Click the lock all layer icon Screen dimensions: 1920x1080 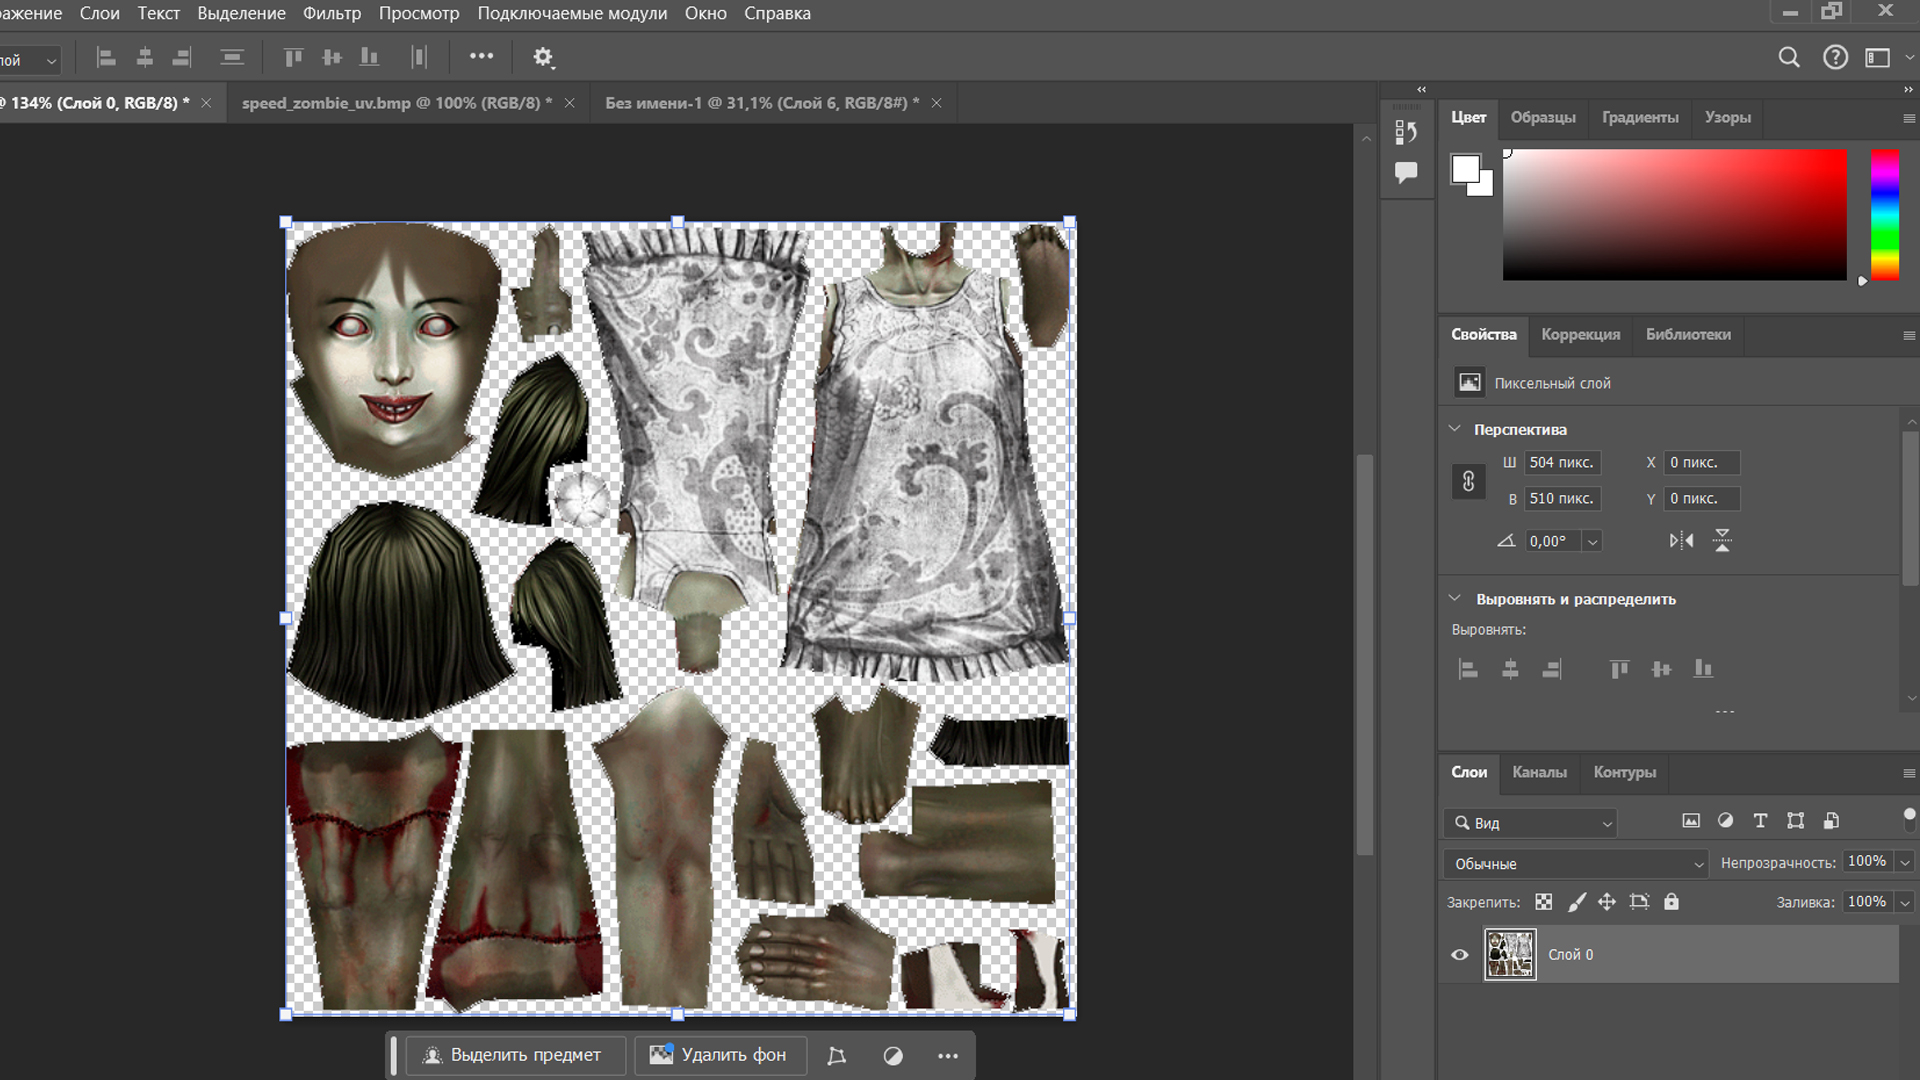coord(1671,902)
